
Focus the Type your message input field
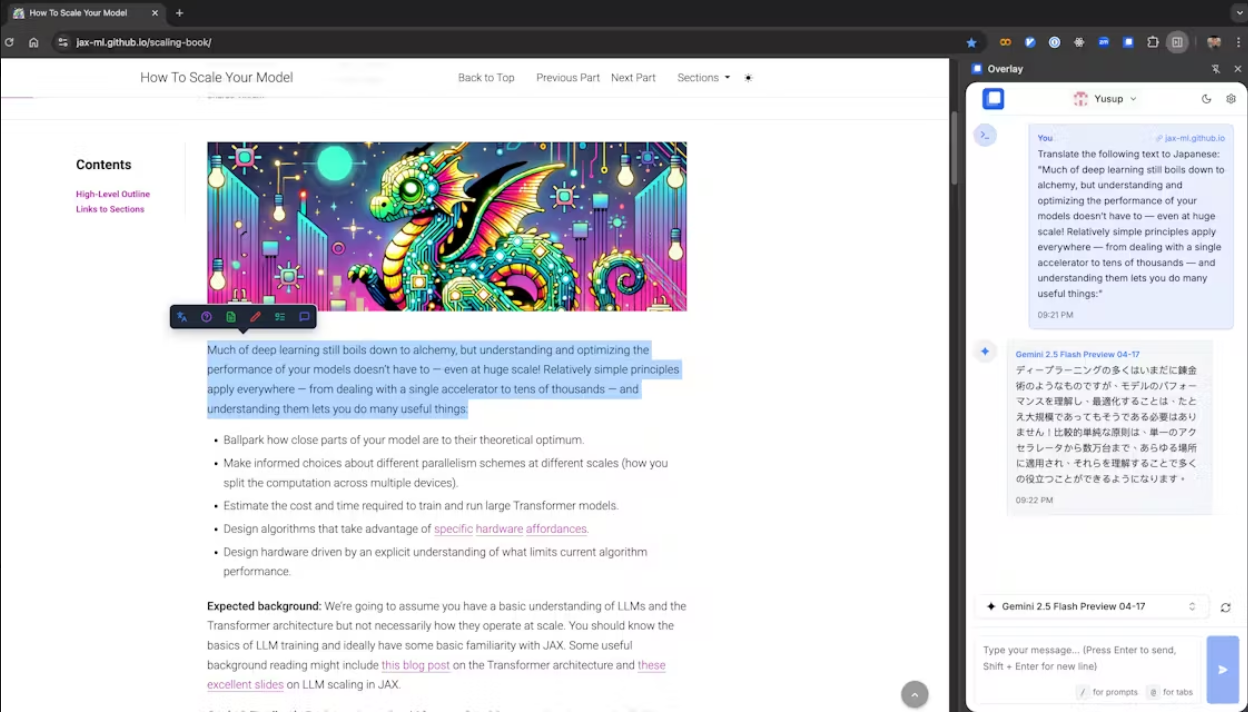point(1088,658)
